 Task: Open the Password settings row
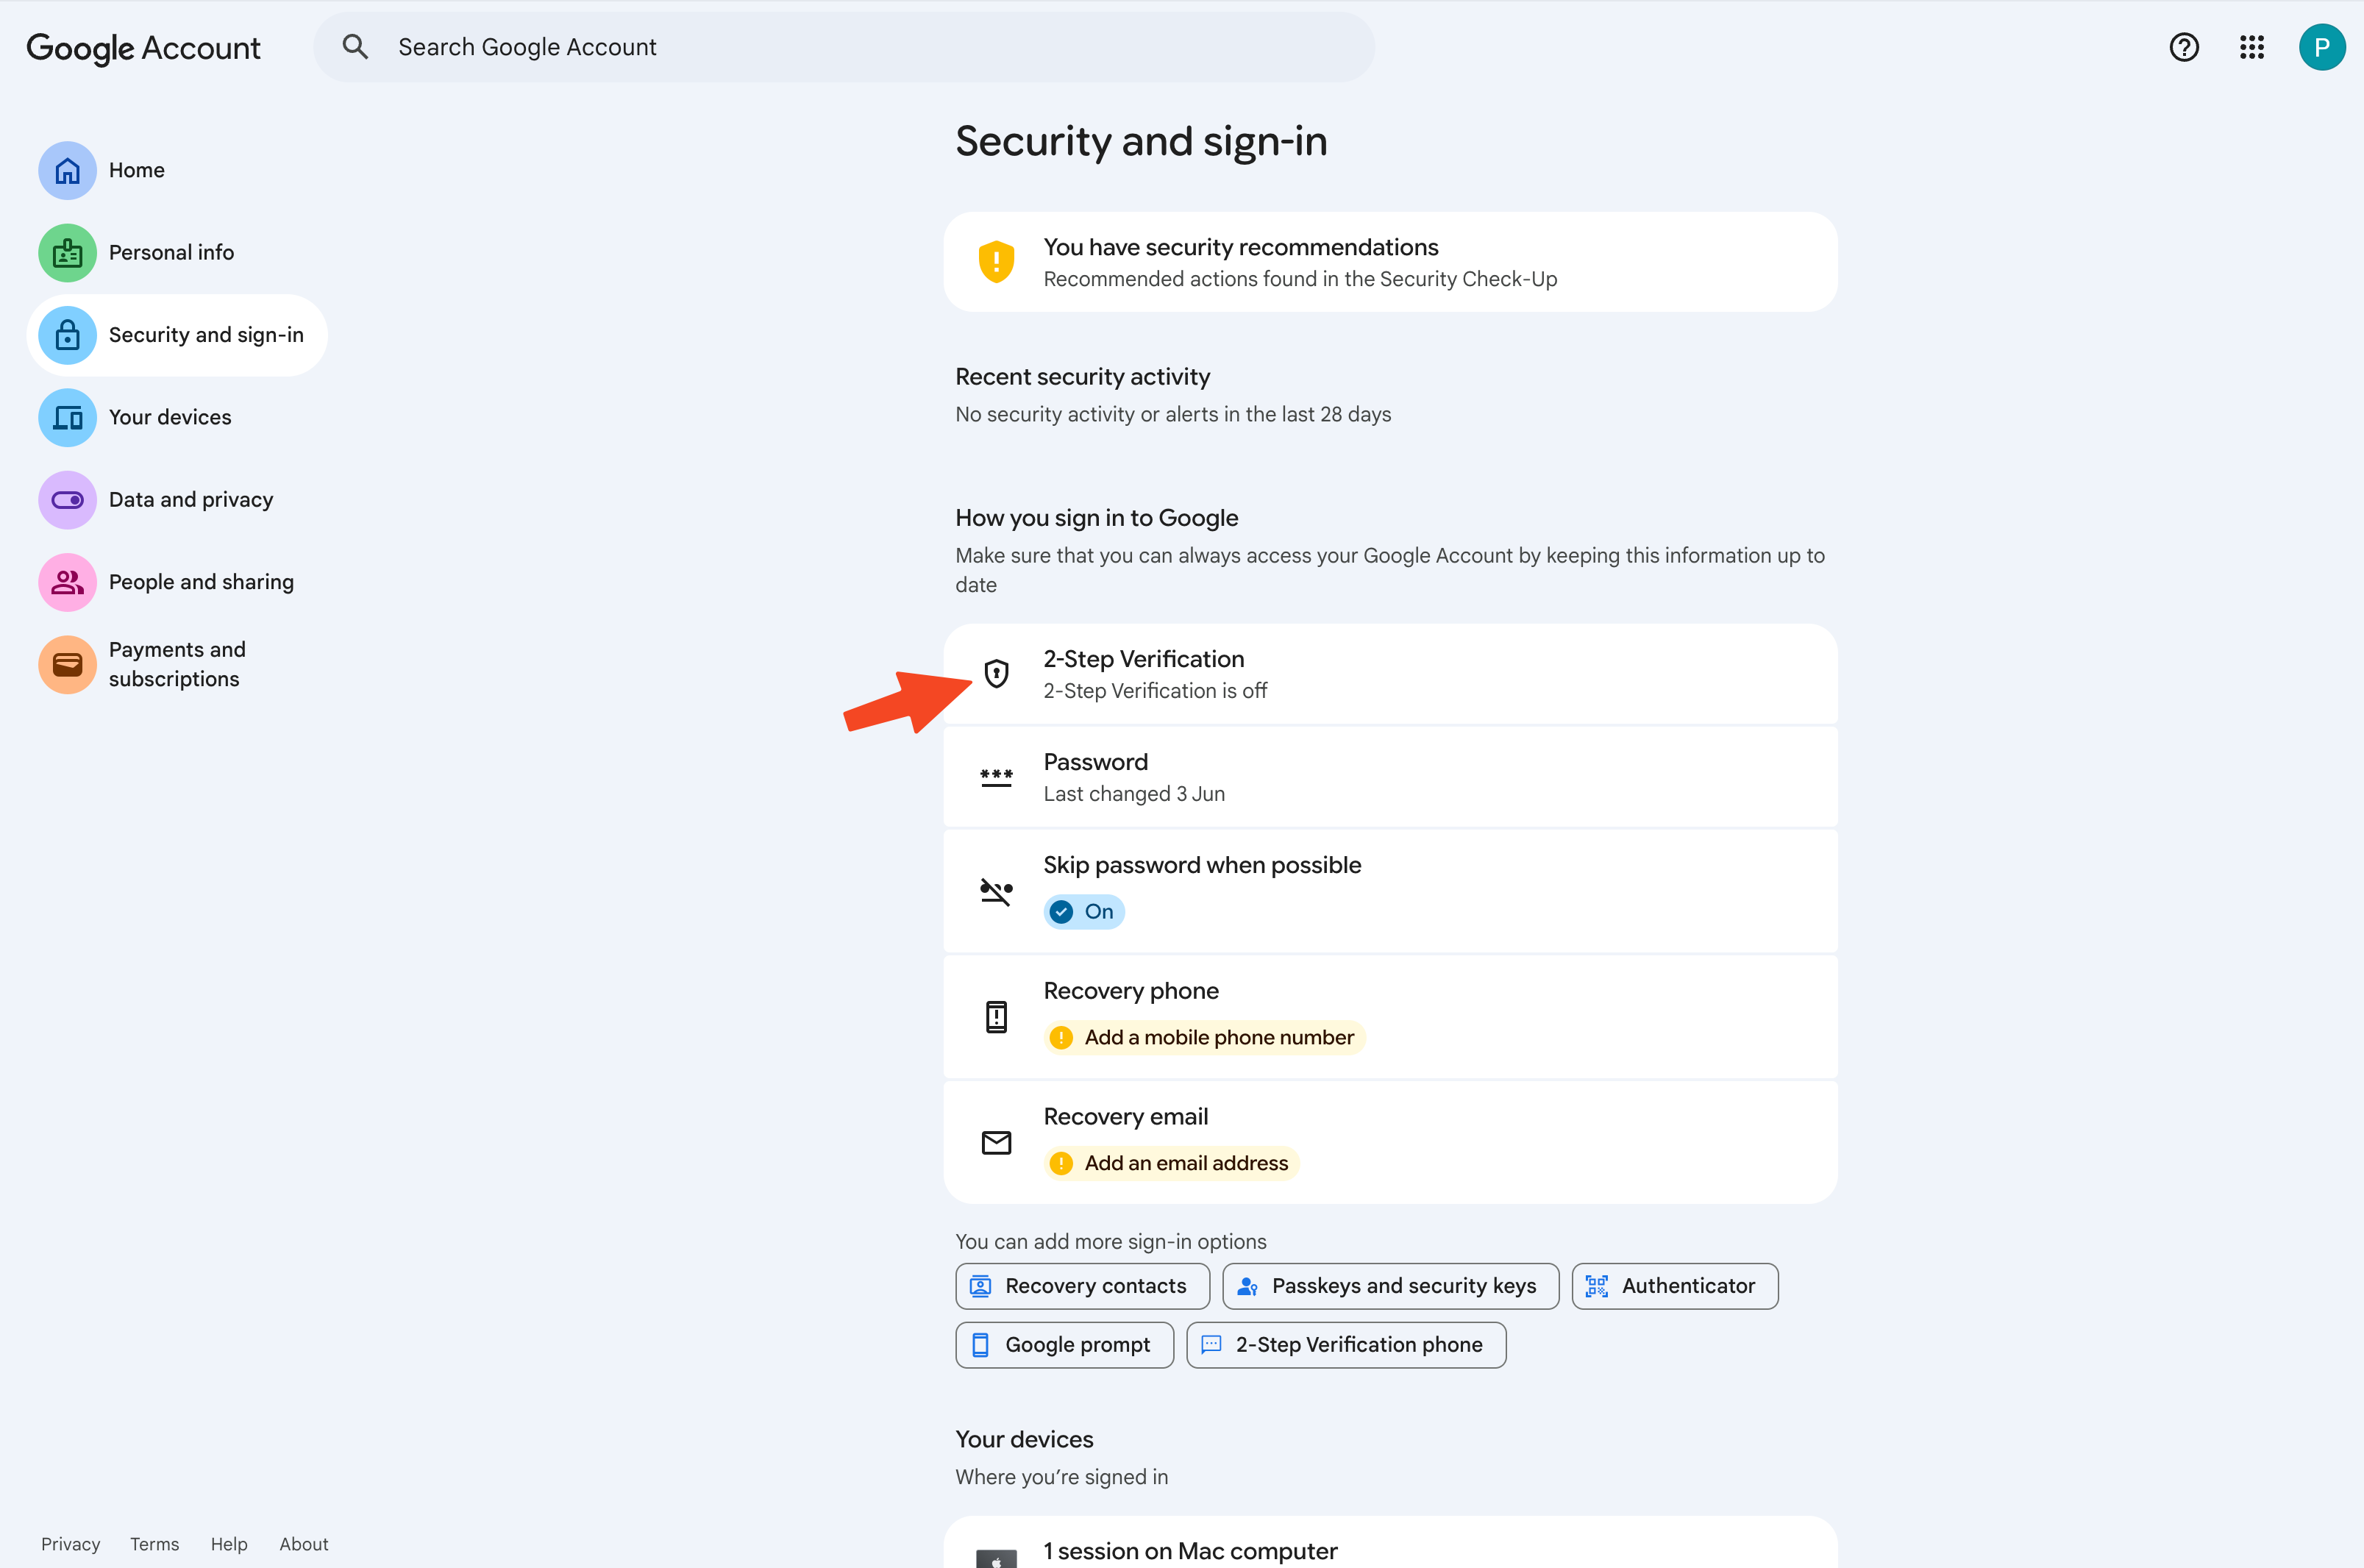[1390, 777]
